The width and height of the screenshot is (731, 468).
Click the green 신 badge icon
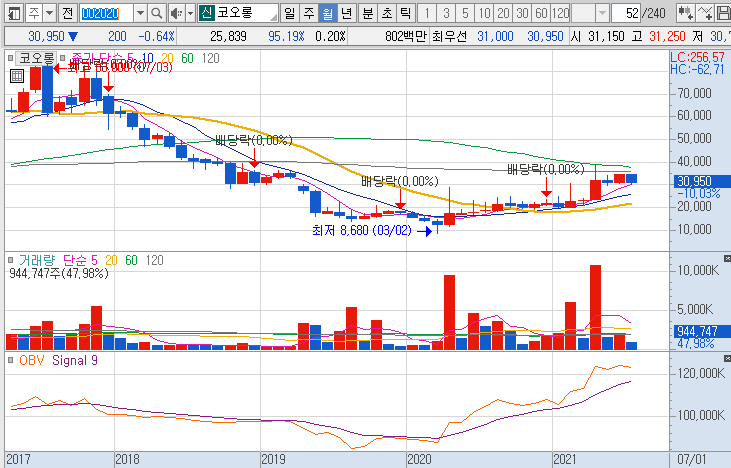206,13
